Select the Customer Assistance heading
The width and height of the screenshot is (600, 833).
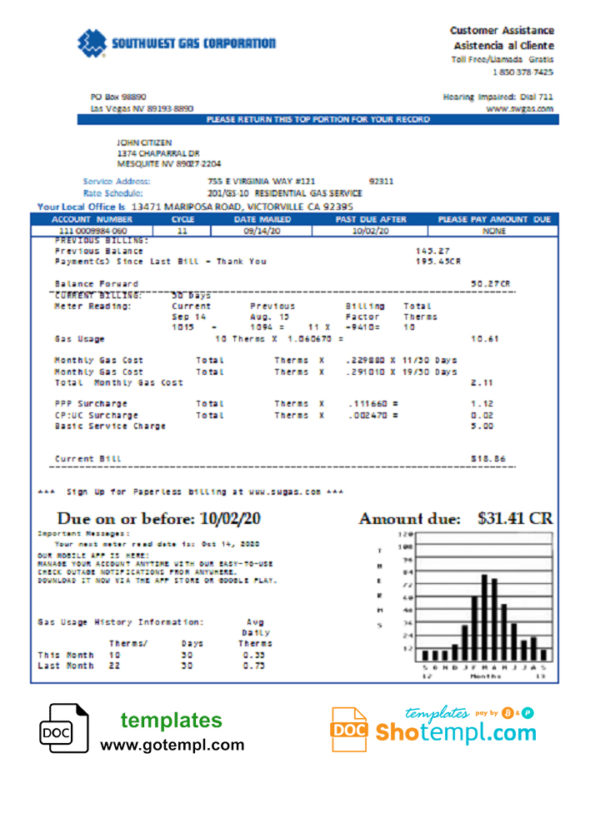(502, 30)
